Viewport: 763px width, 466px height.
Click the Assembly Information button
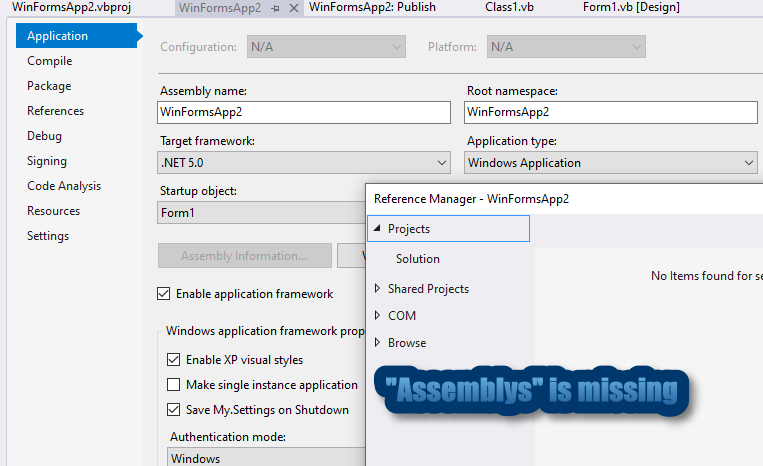point(245,256)
